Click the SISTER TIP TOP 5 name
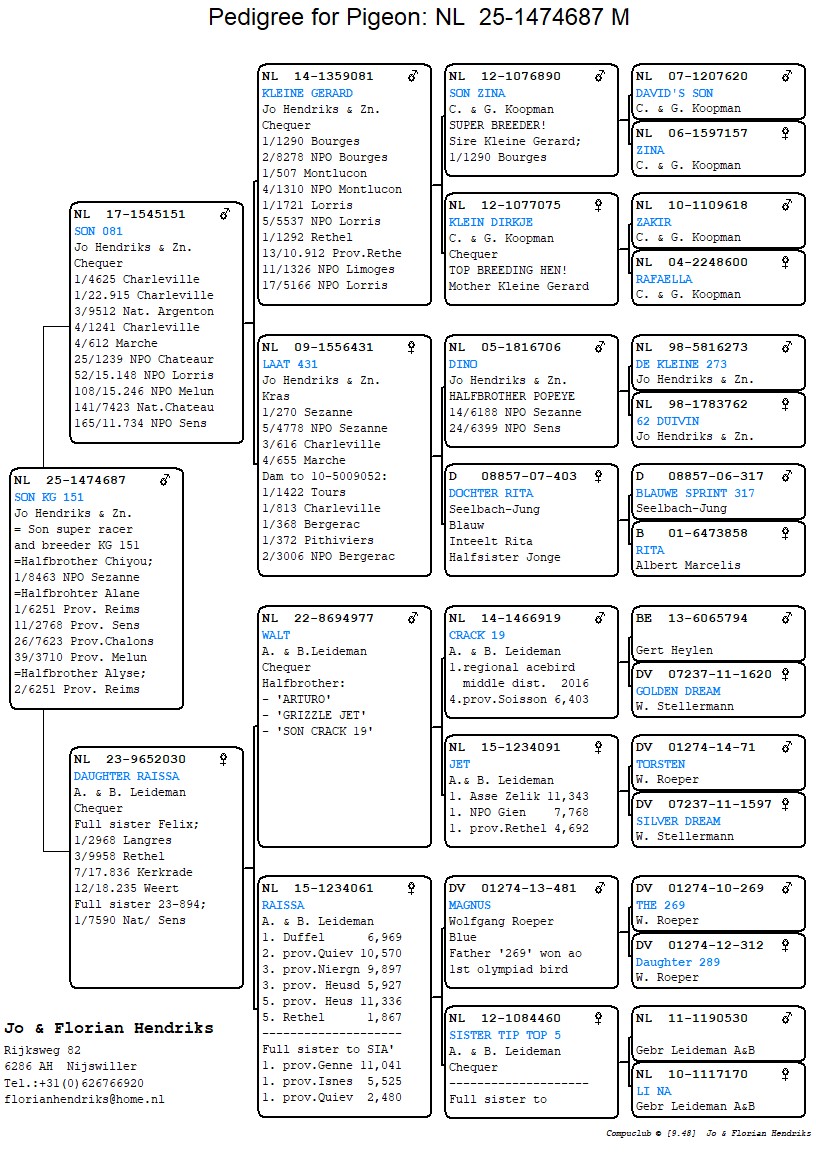 click(x=505, y=1035)
